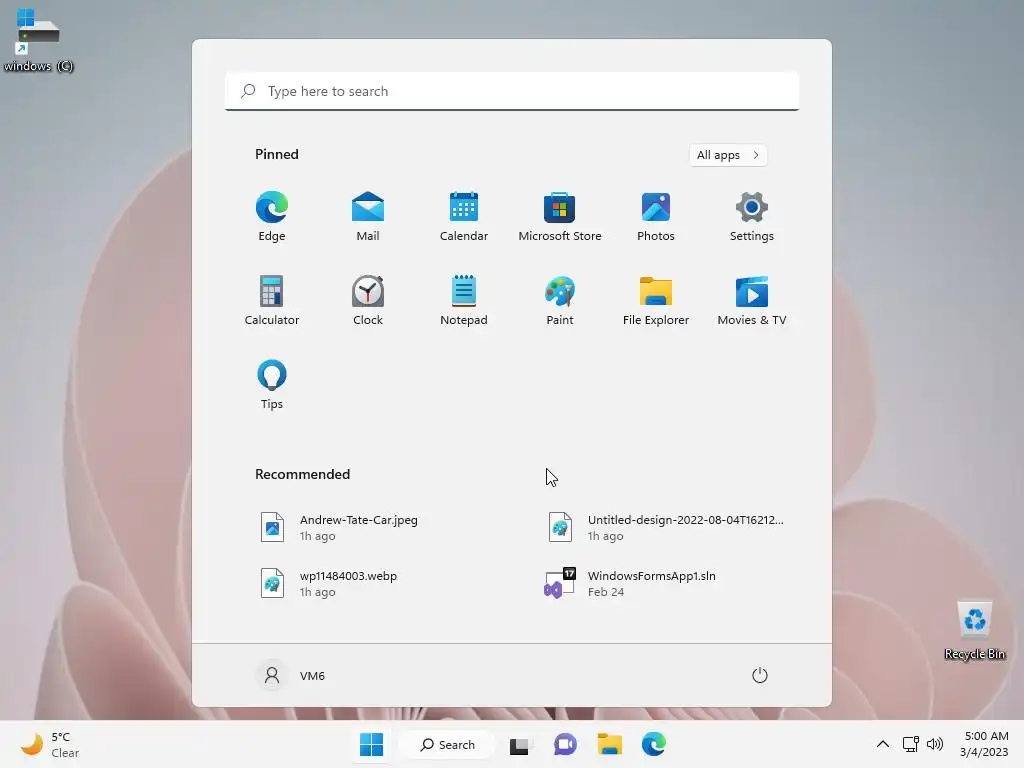
Task: Open the weather widget showing 5°C Clear
Action: [50, 744]
